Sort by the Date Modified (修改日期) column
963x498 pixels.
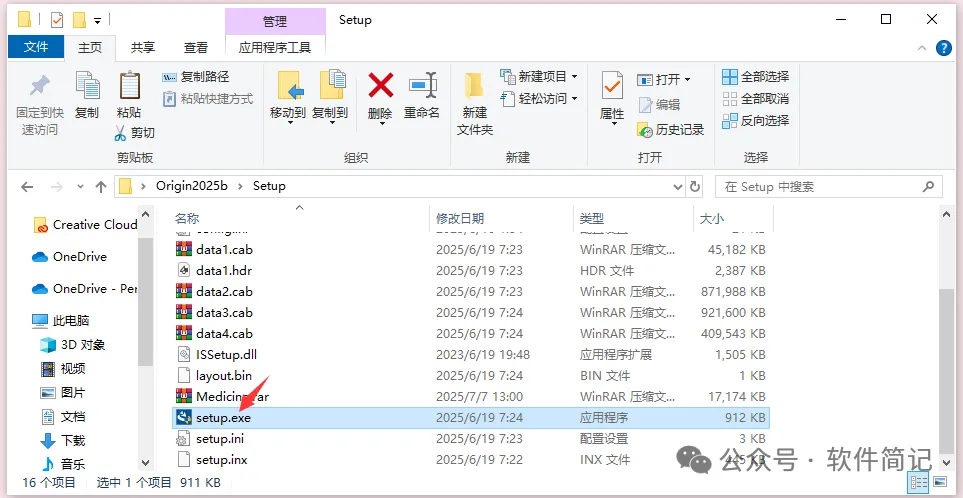pos(460,219)
